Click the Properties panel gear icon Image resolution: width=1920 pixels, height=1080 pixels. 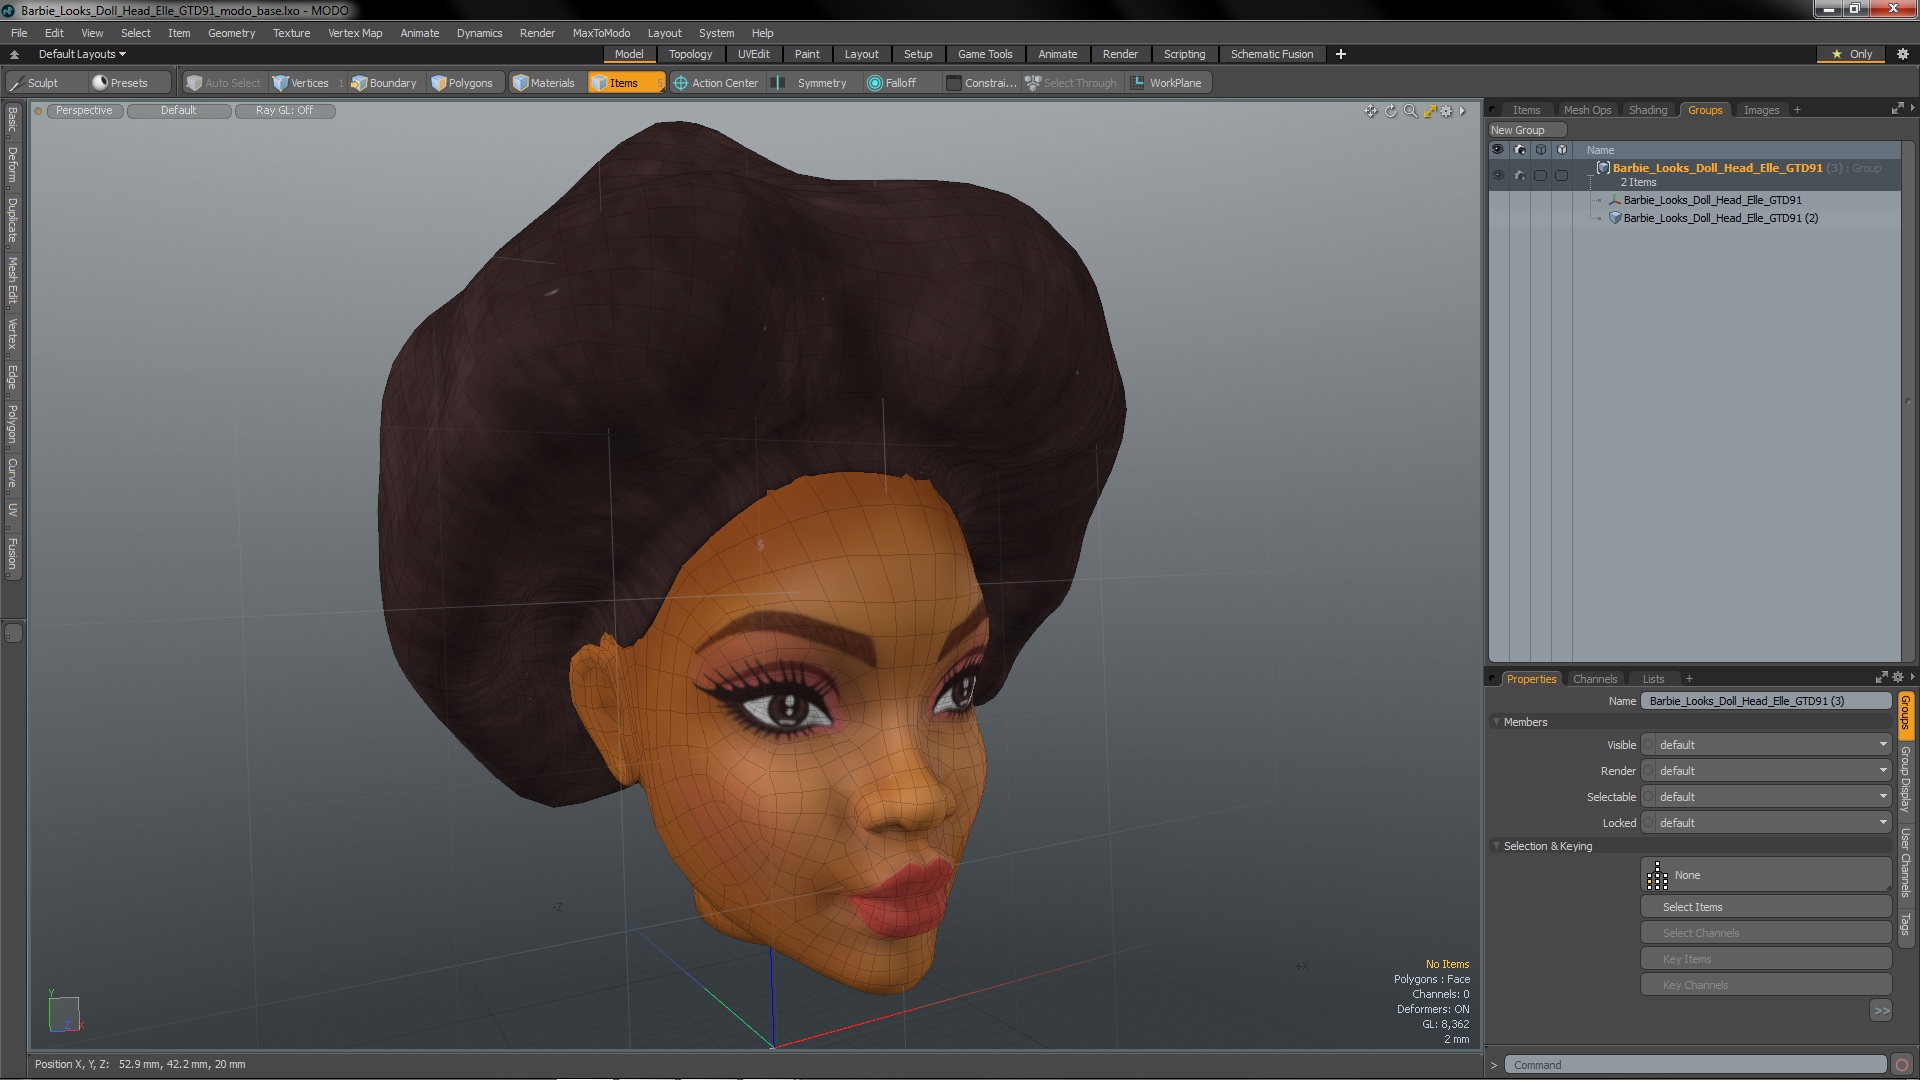(x=1898, y=678)
